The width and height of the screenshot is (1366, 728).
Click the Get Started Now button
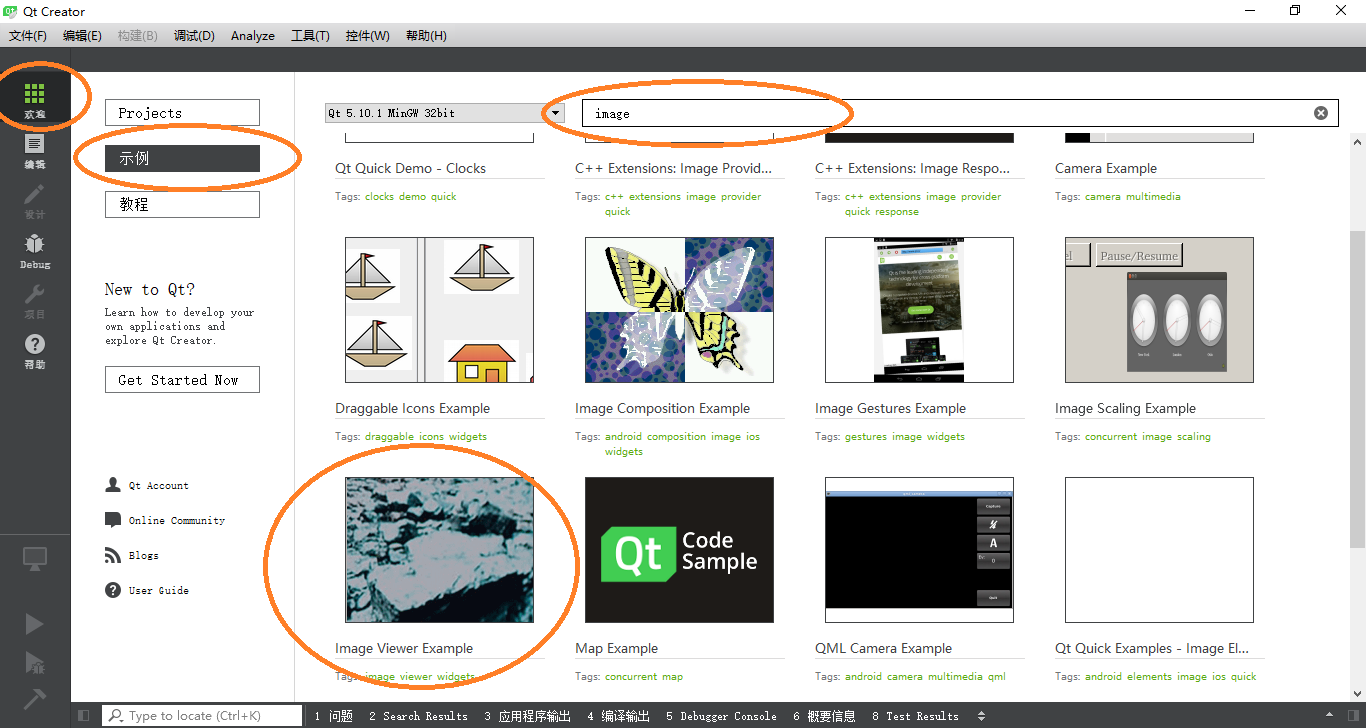tap(182, 380)
